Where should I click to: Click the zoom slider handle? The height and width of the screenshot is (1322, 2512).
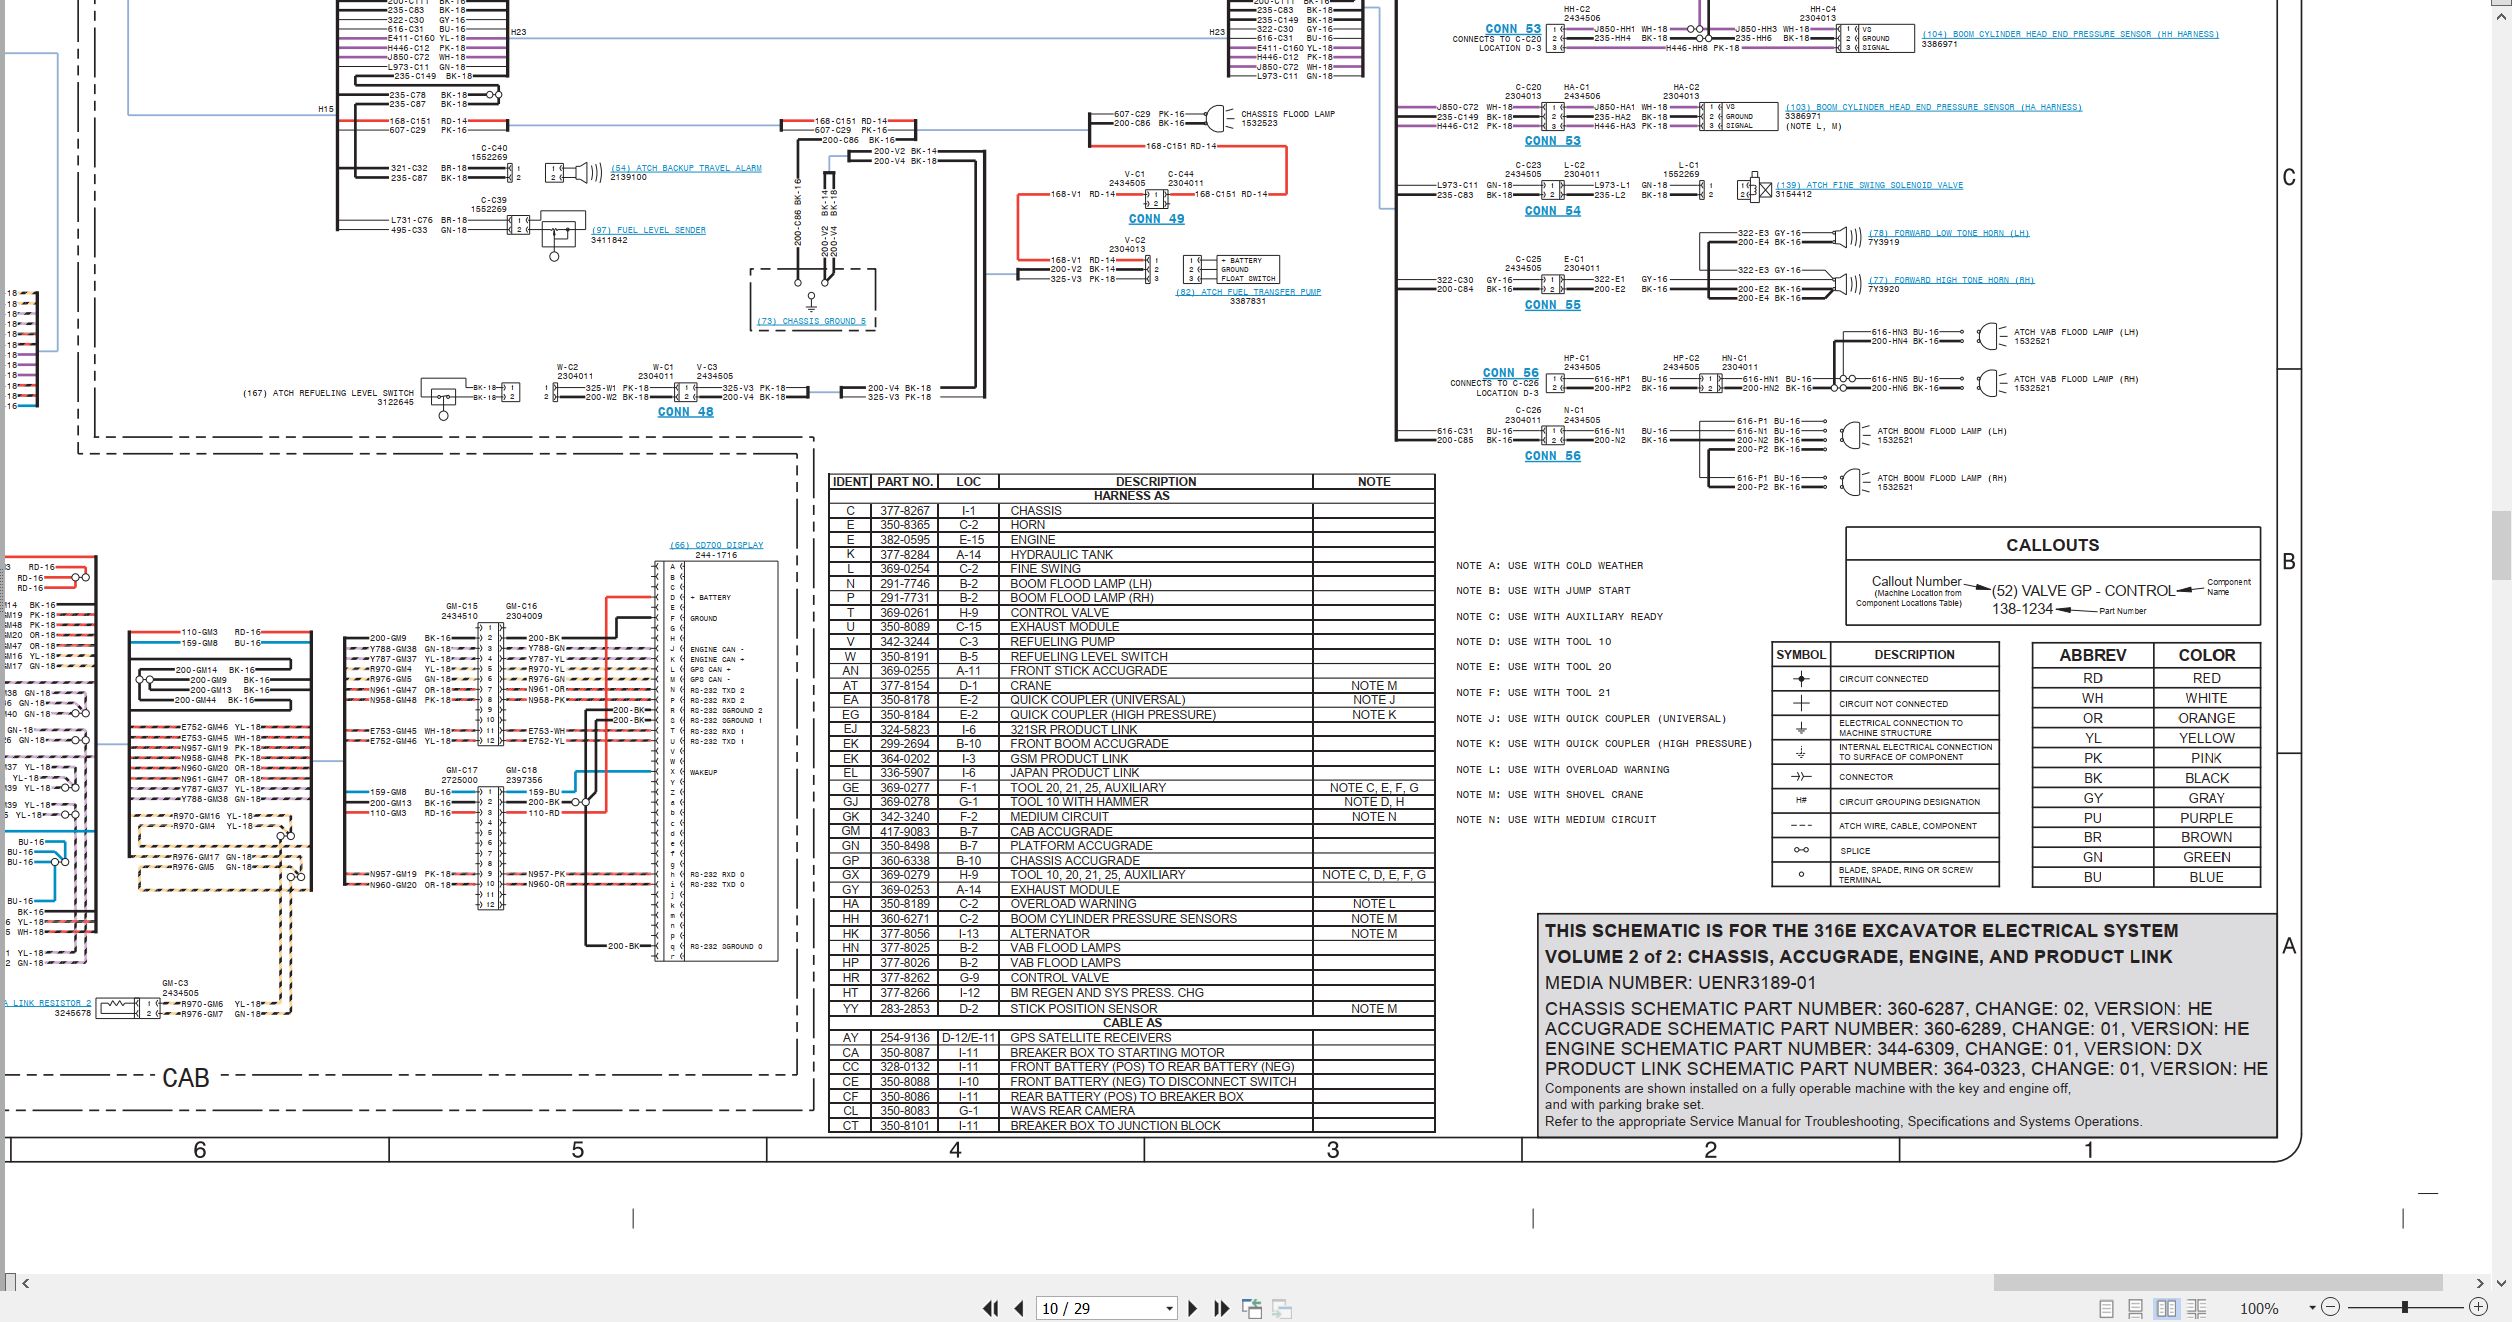(x=2404, y=1307)
